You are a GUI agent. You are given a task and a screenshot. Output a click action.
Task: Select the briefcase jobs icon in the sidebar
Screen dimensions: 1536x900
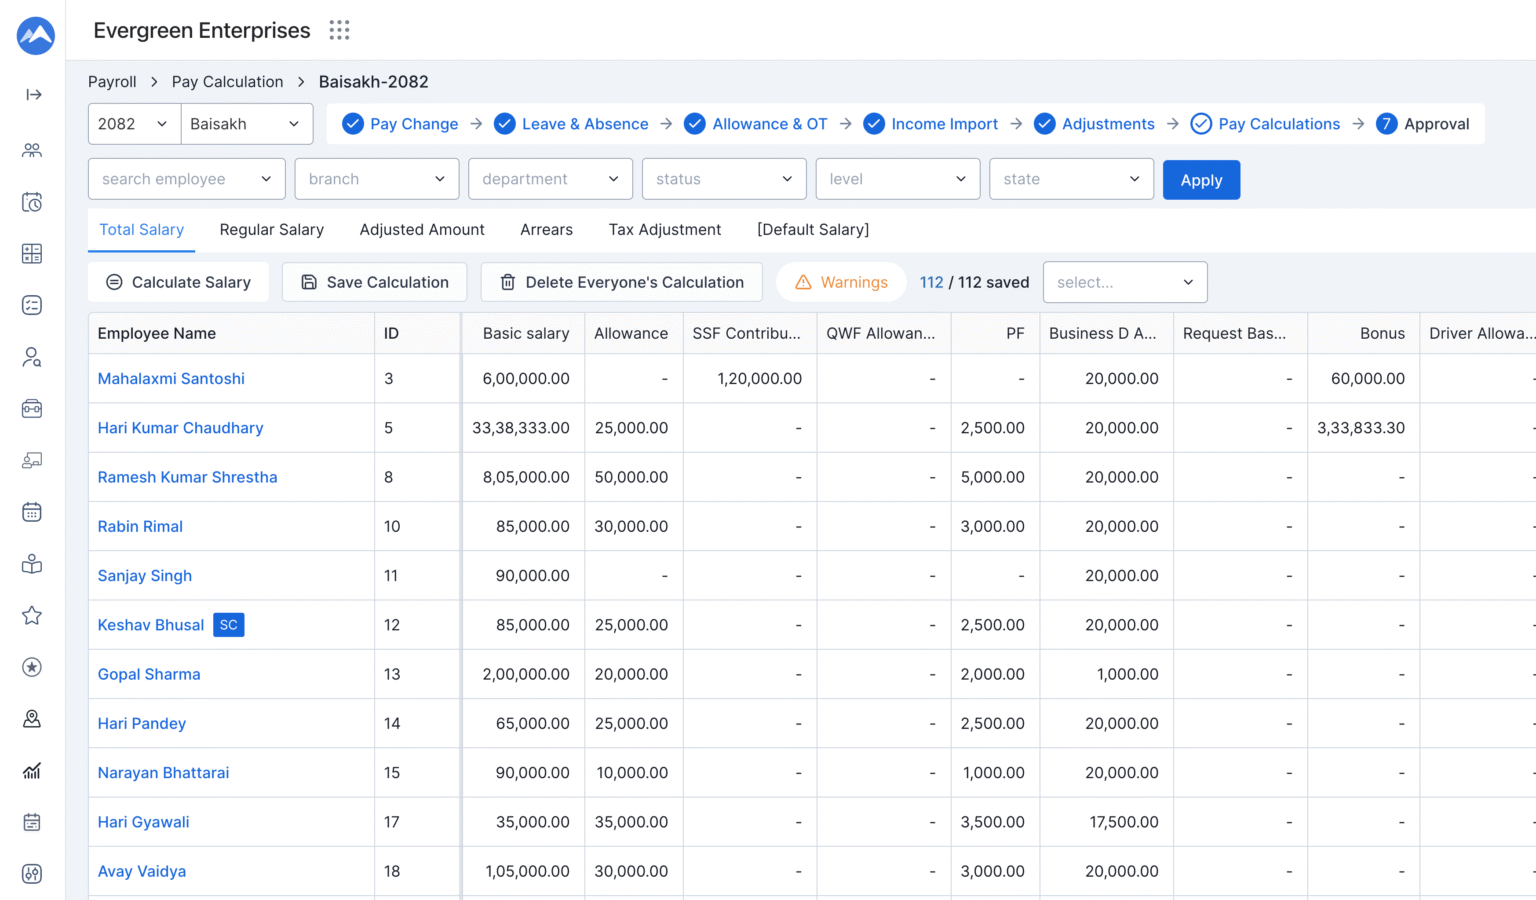31,408
